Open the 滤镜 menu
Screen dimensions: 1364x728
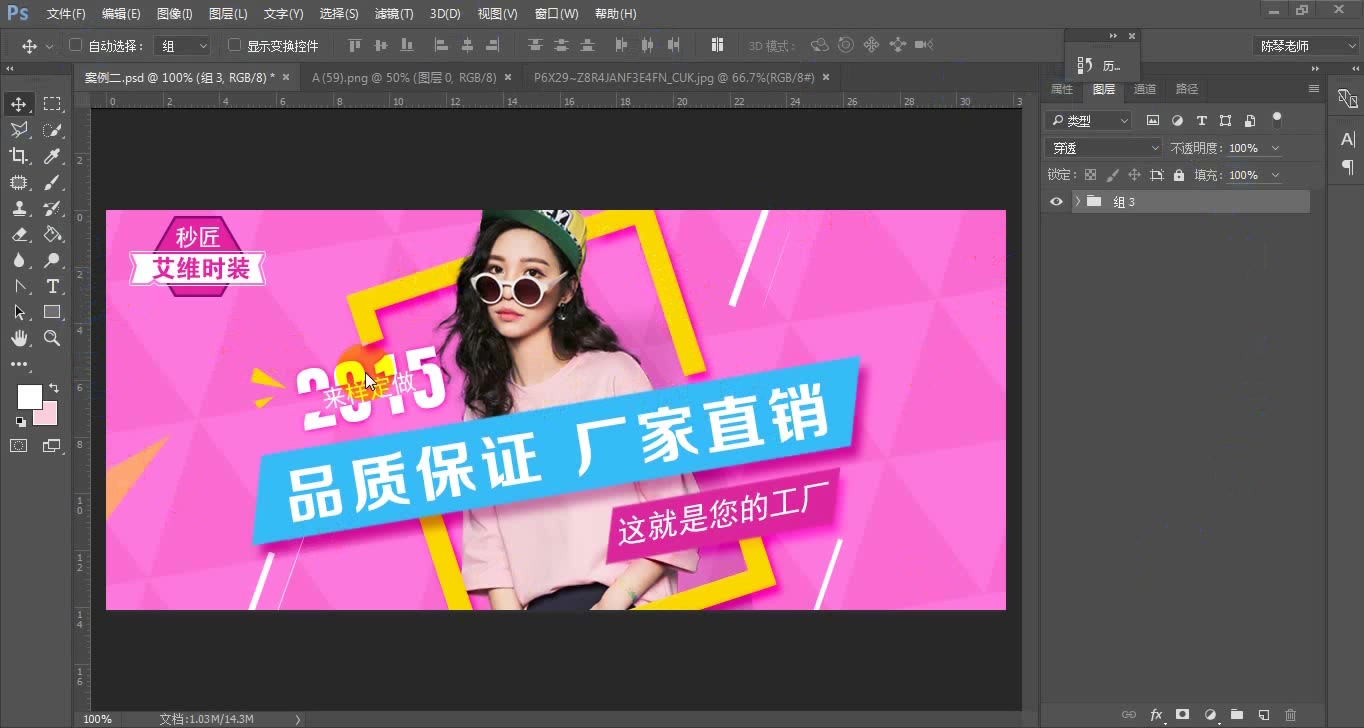tap(393, 13)
